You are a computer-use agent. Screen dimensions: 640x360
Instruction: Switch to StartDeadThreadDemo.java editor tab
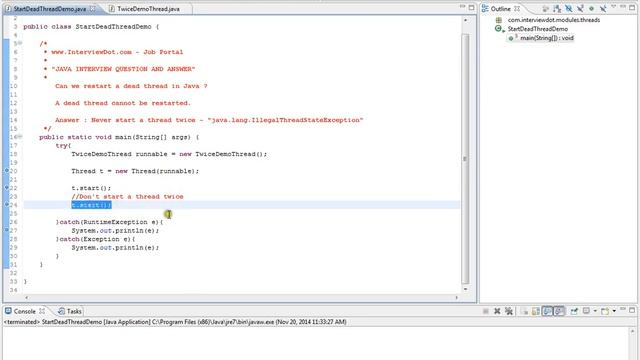[49, 9]
